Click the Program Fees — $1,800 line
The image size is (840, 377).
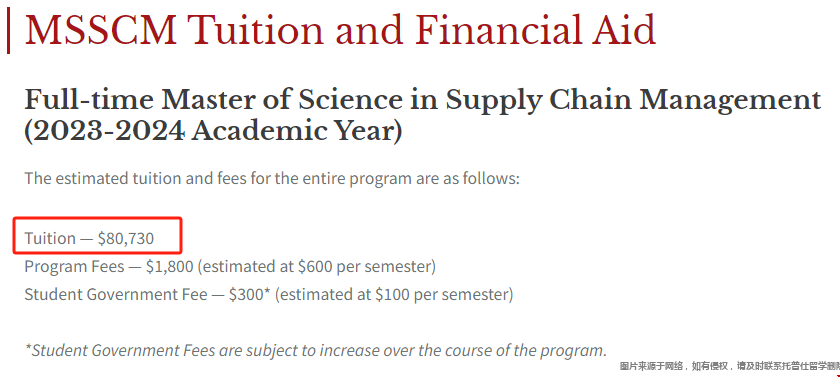230,266
